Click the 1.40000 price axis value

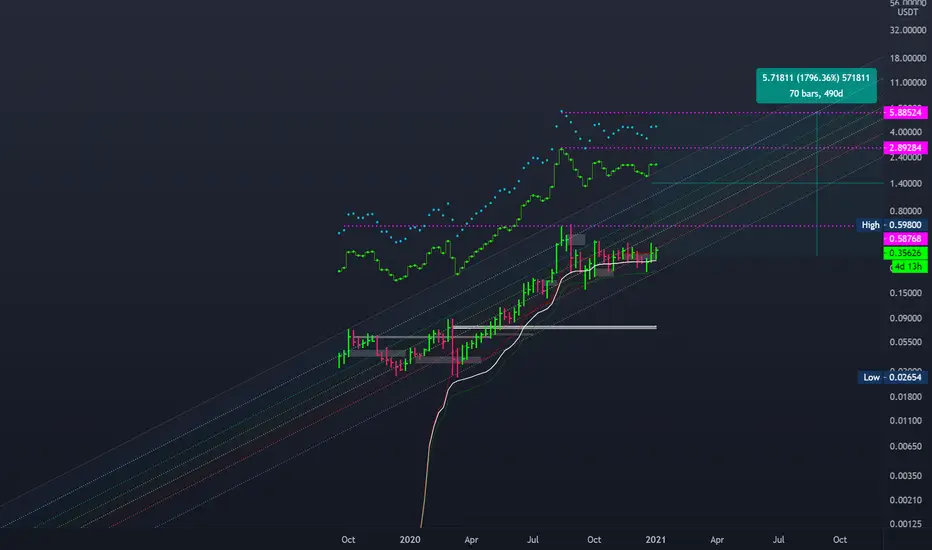[908, 183]
